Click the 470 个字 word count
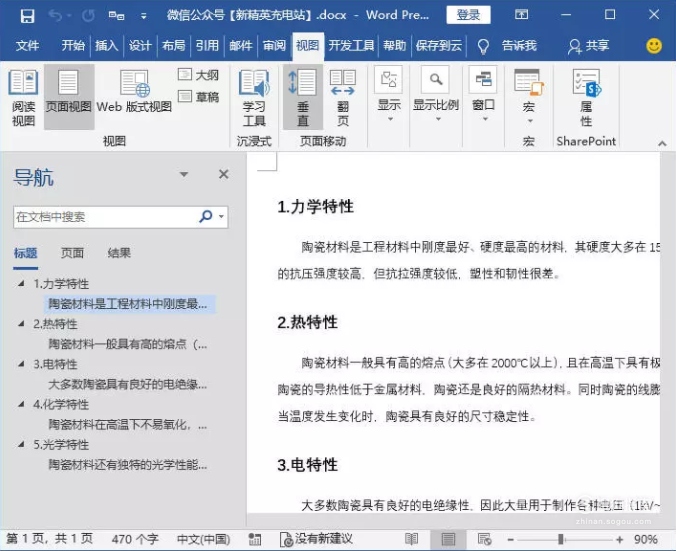Screen dimensions: 676x551 tap(135, 539)
